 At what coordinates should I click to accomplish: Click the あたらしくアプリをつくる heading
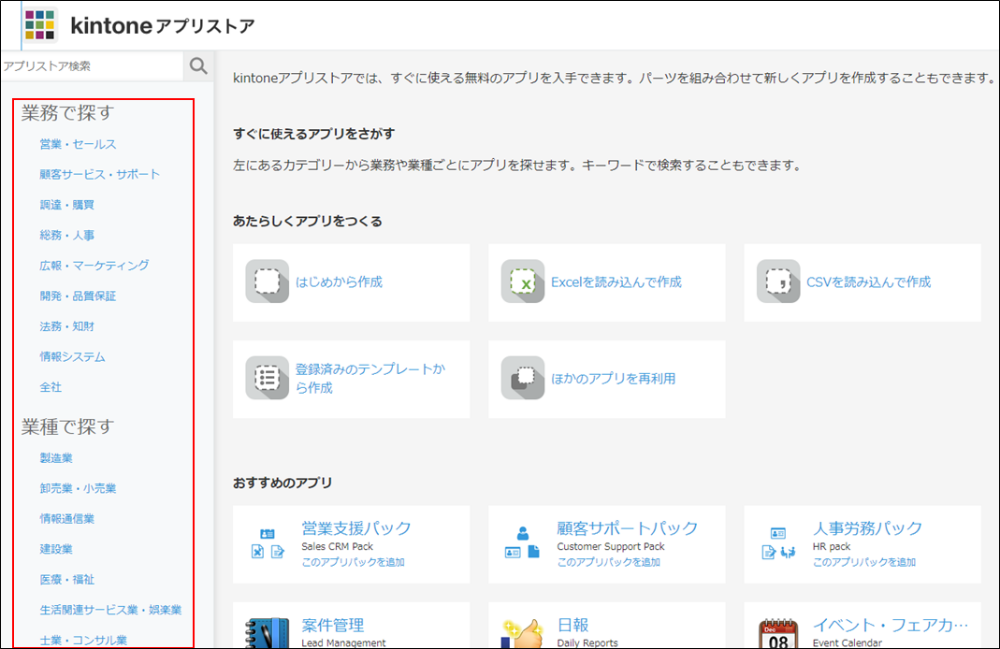point(307,221)
